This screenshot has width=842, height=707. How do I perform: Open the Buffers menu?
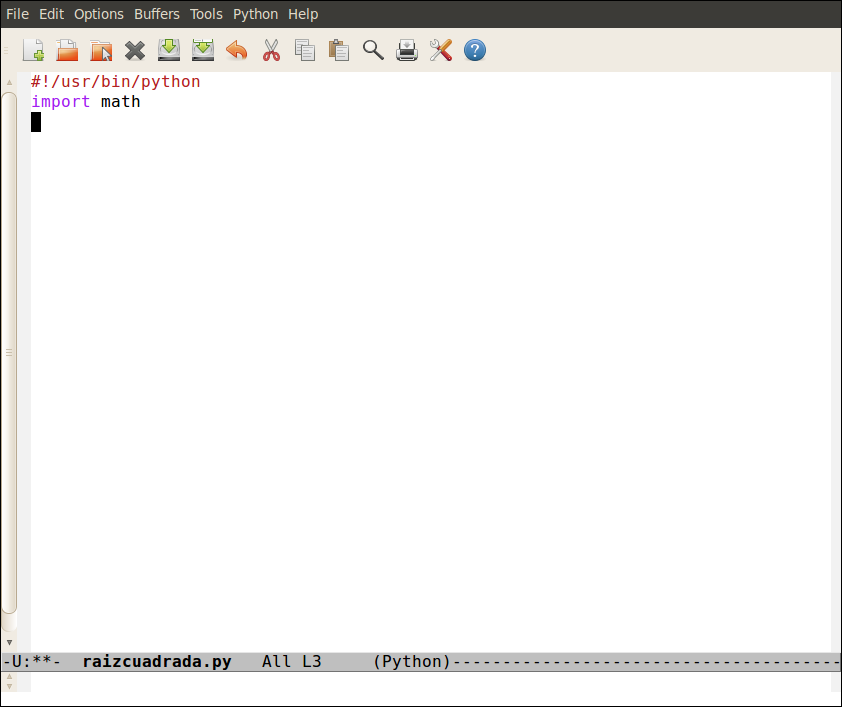point(157,14)
